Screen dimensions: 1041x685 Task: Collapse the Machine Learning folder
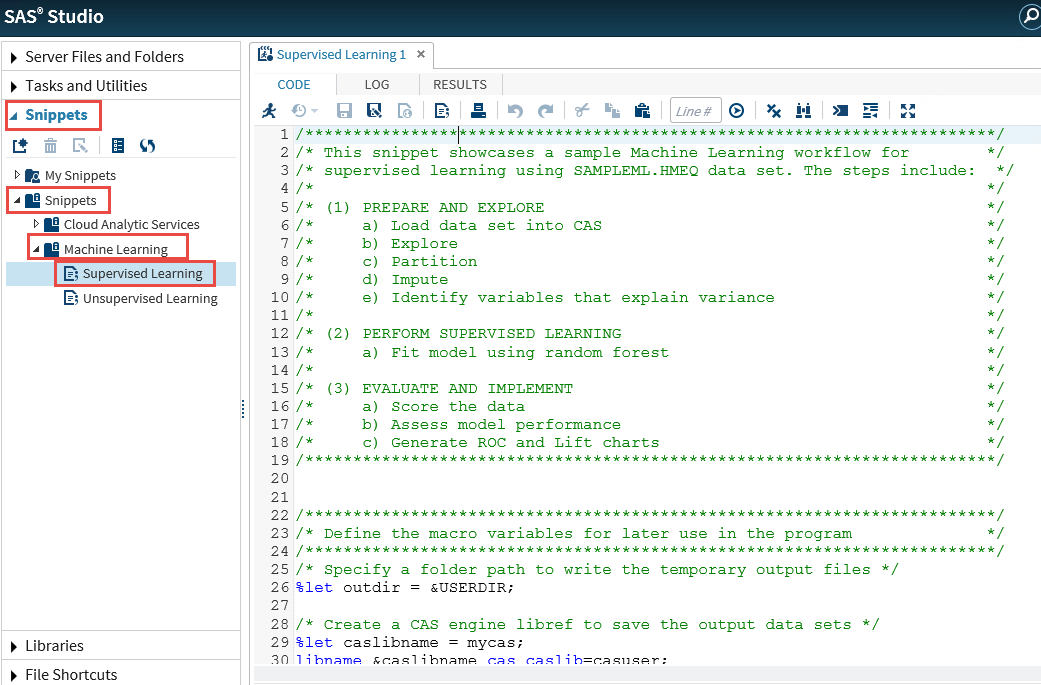tap(37, 249)
